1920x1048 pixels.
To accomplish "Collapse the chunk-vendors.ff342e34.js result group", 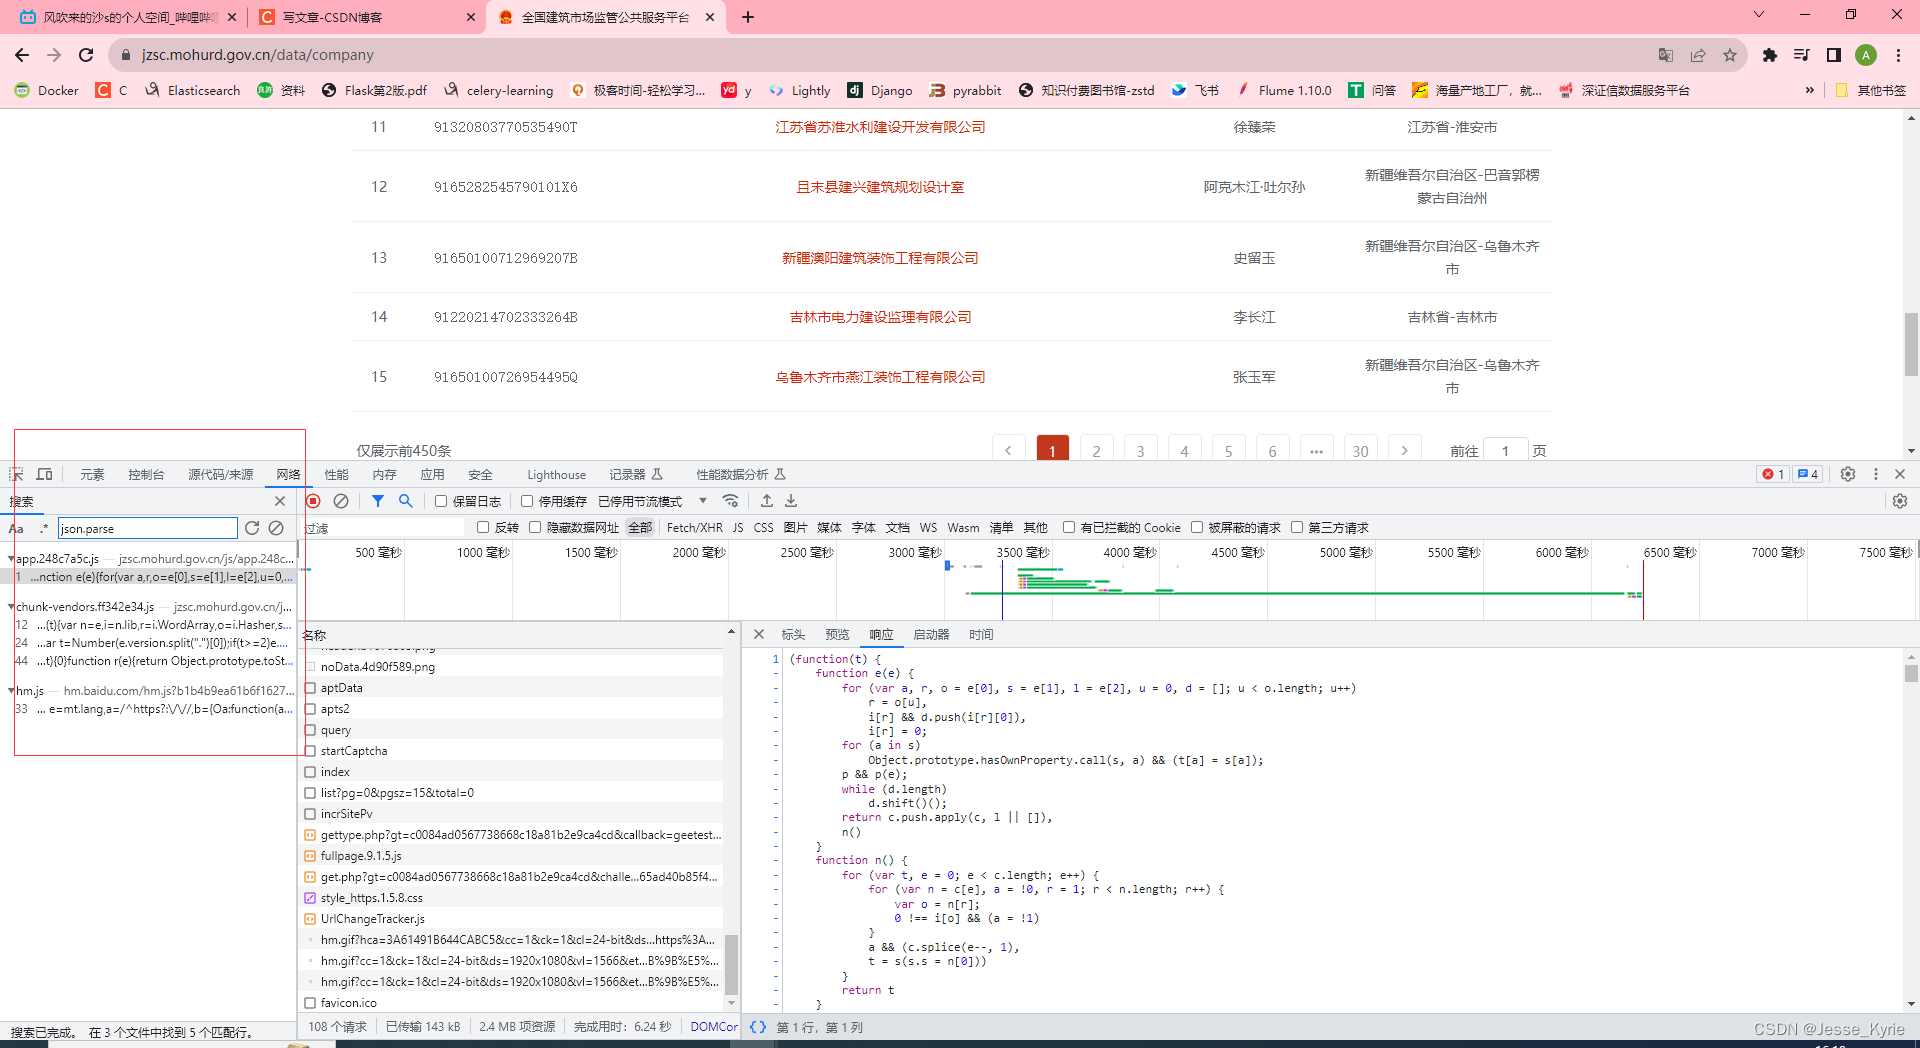I will pyautogui.click(x=11, y=607).
